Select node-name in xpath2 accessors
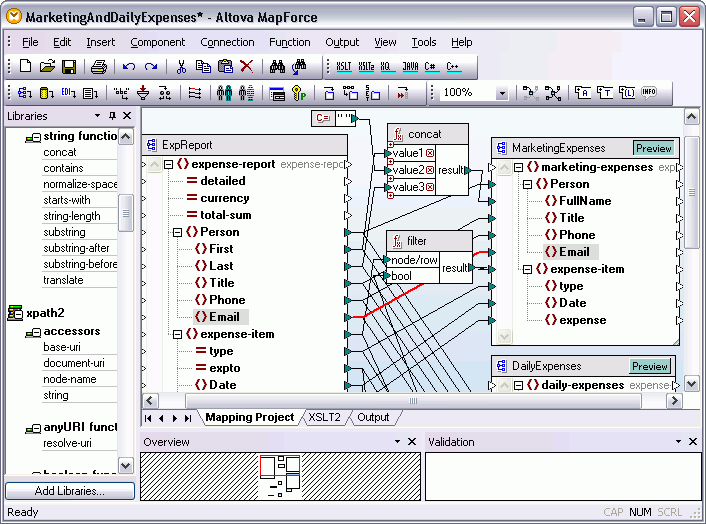706x524 pixels. (x=70, y=379)
